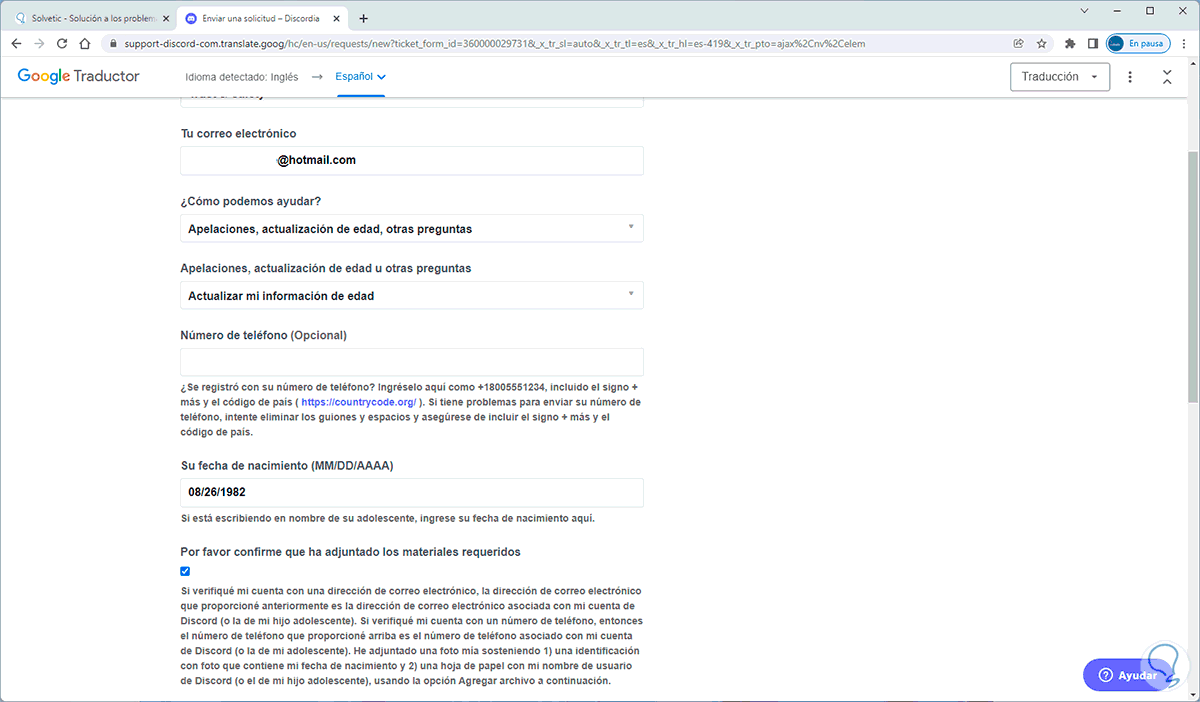
Task: Go back with the browser back arrow
Action: (x=17, y=44)
